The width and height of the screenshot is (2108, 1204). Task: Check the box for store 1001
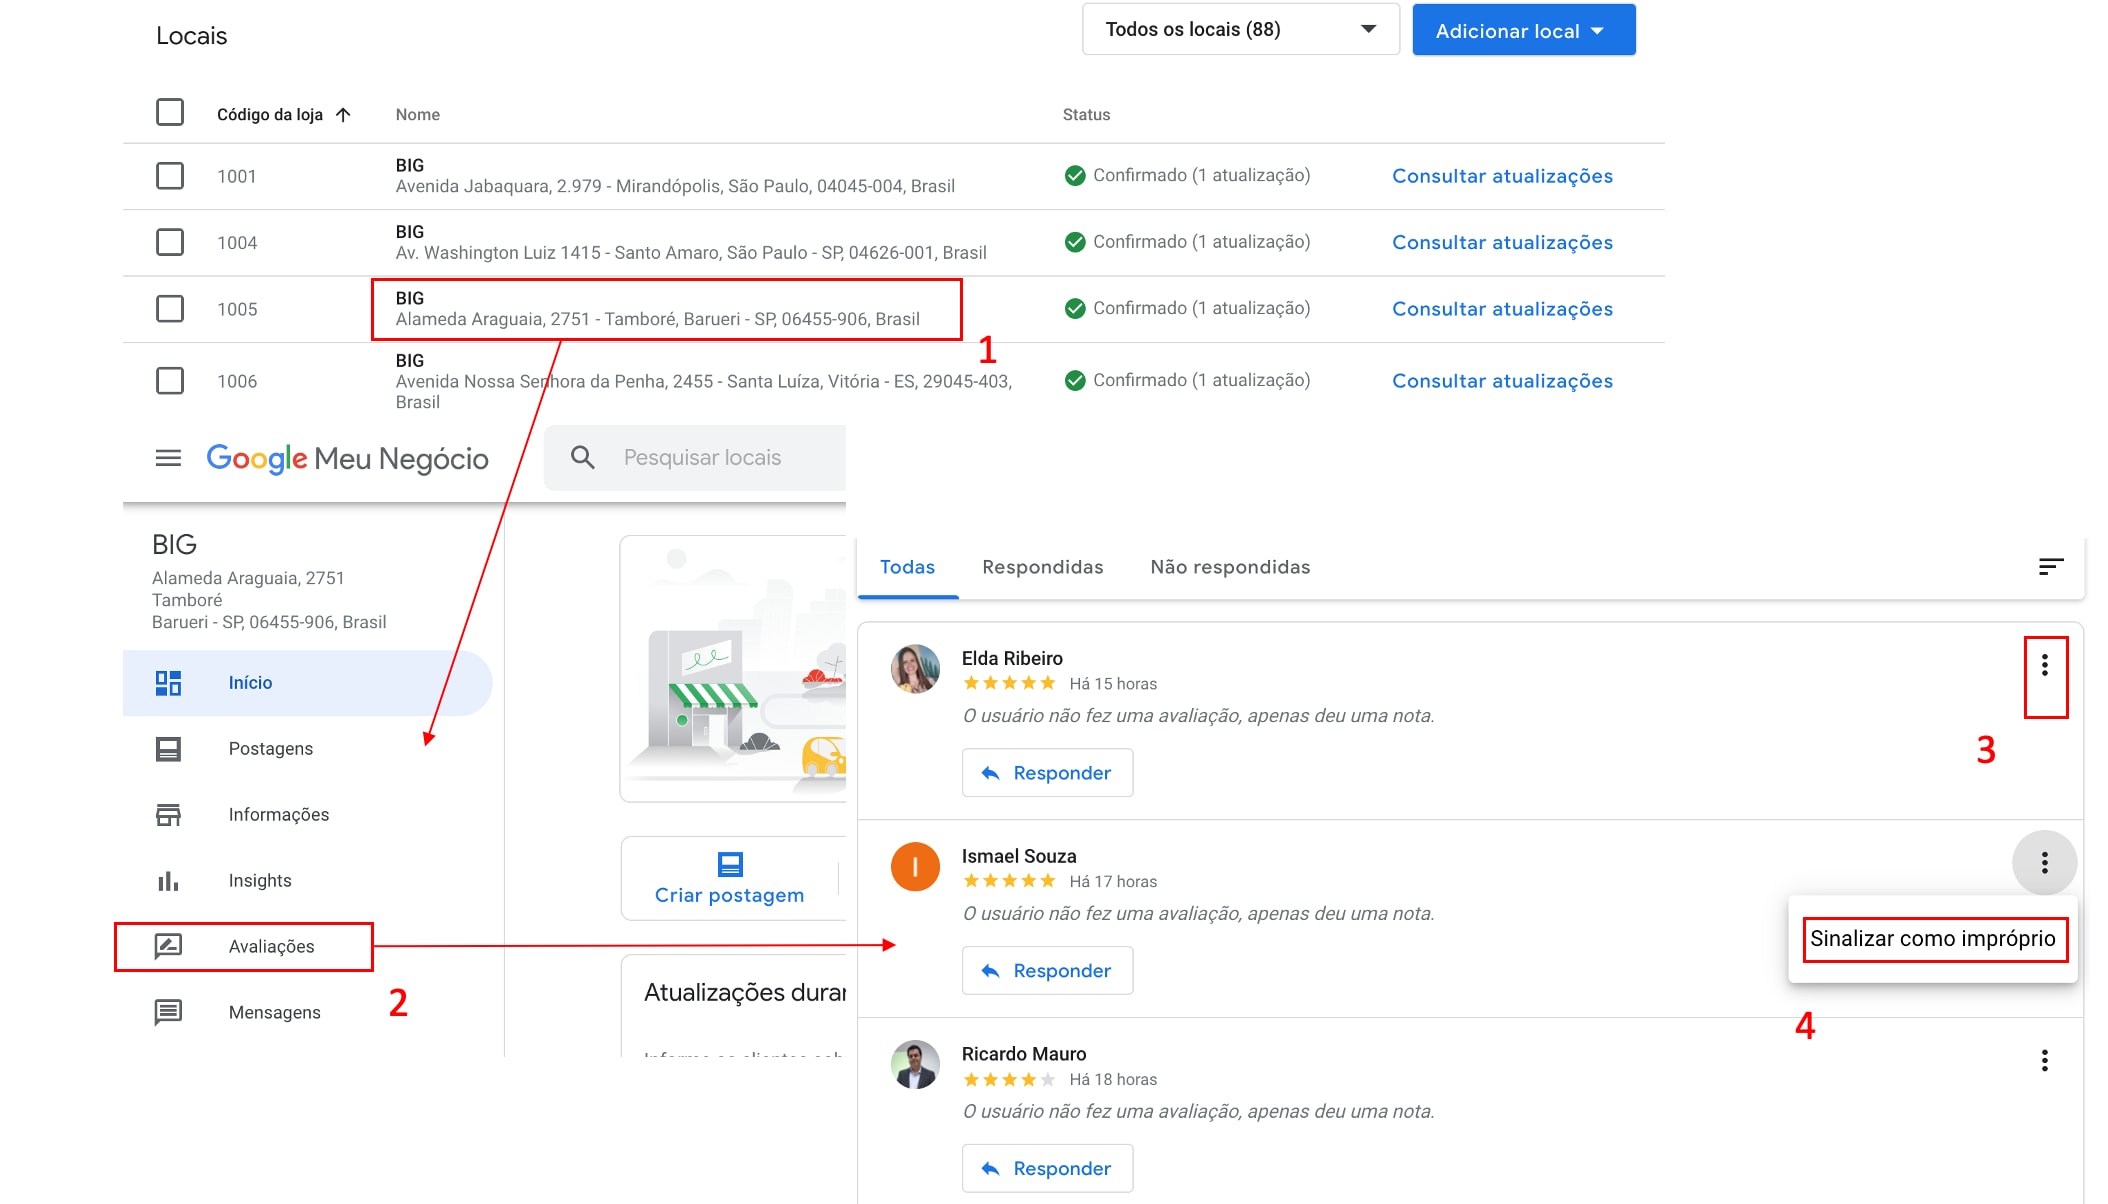170,176
